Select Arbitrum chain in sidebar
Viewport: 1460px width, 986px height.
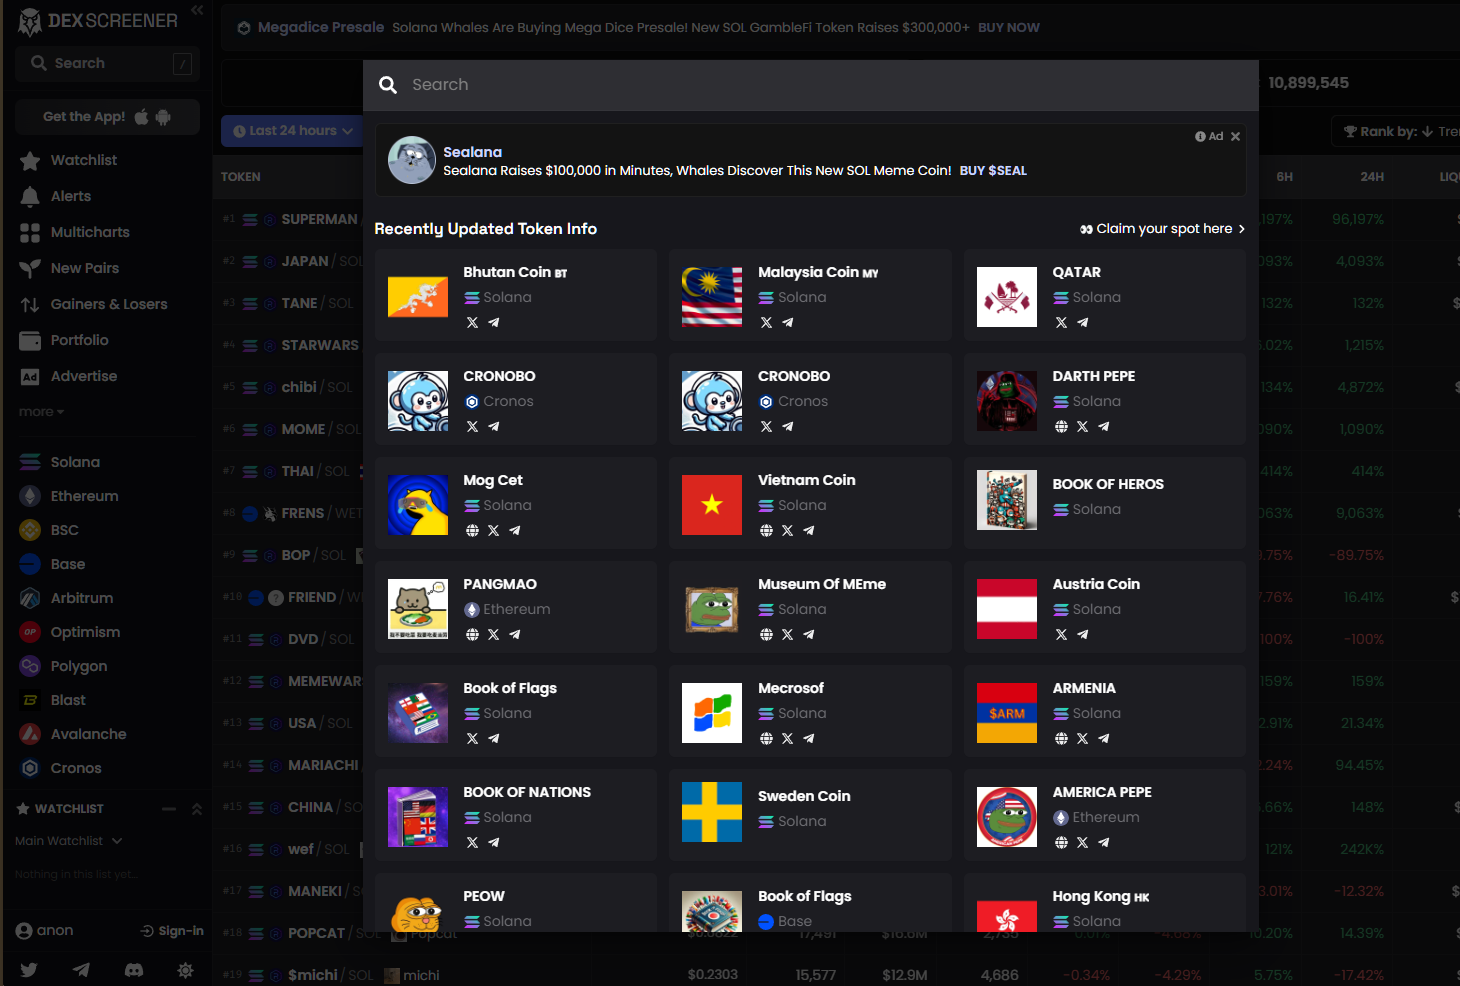tap(67, 598)
